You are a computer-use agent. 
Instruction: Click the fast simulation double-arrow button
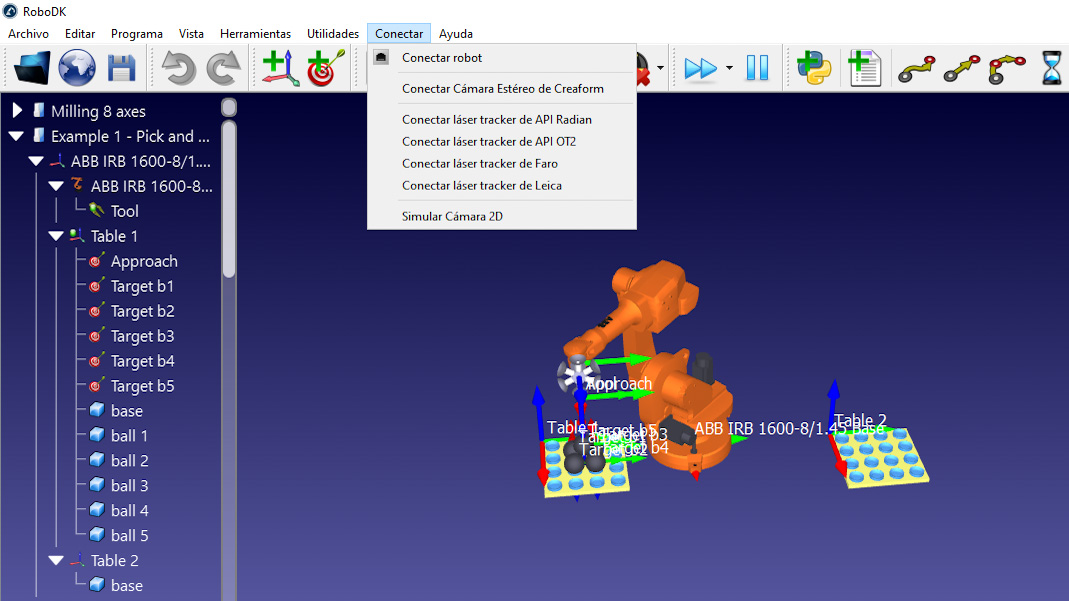click(700, 68)
